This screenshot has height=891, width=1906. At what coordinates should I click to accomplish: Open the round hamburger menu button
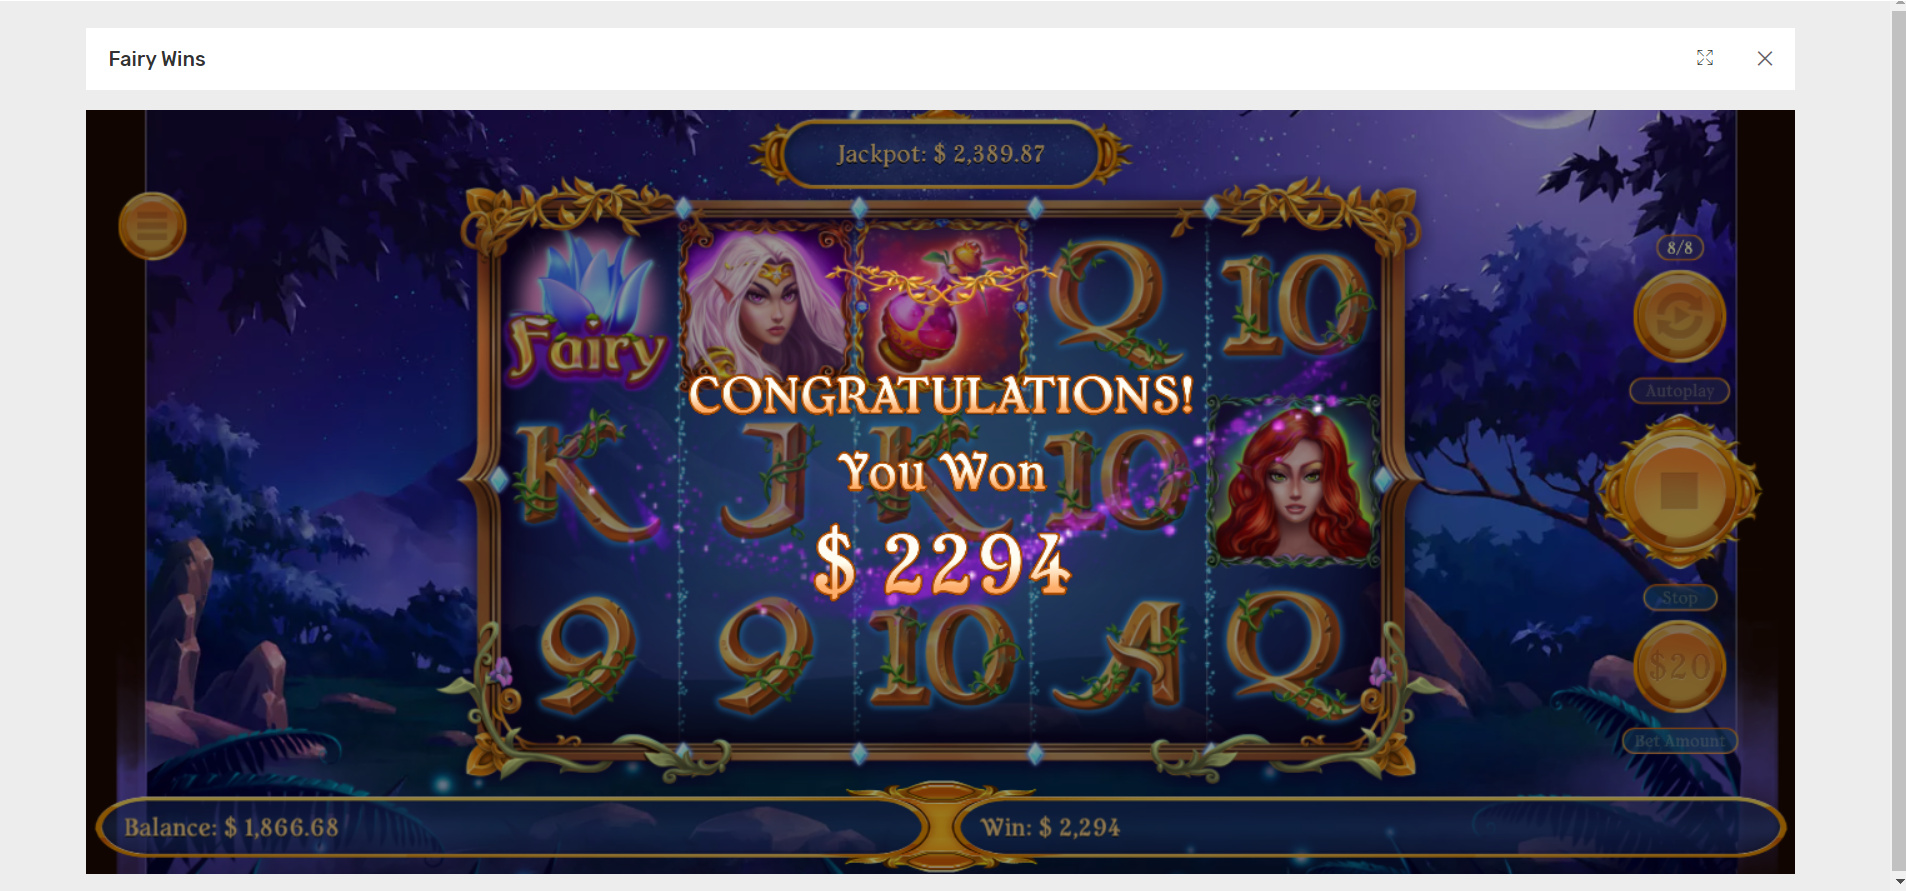(x=152, y=226)
